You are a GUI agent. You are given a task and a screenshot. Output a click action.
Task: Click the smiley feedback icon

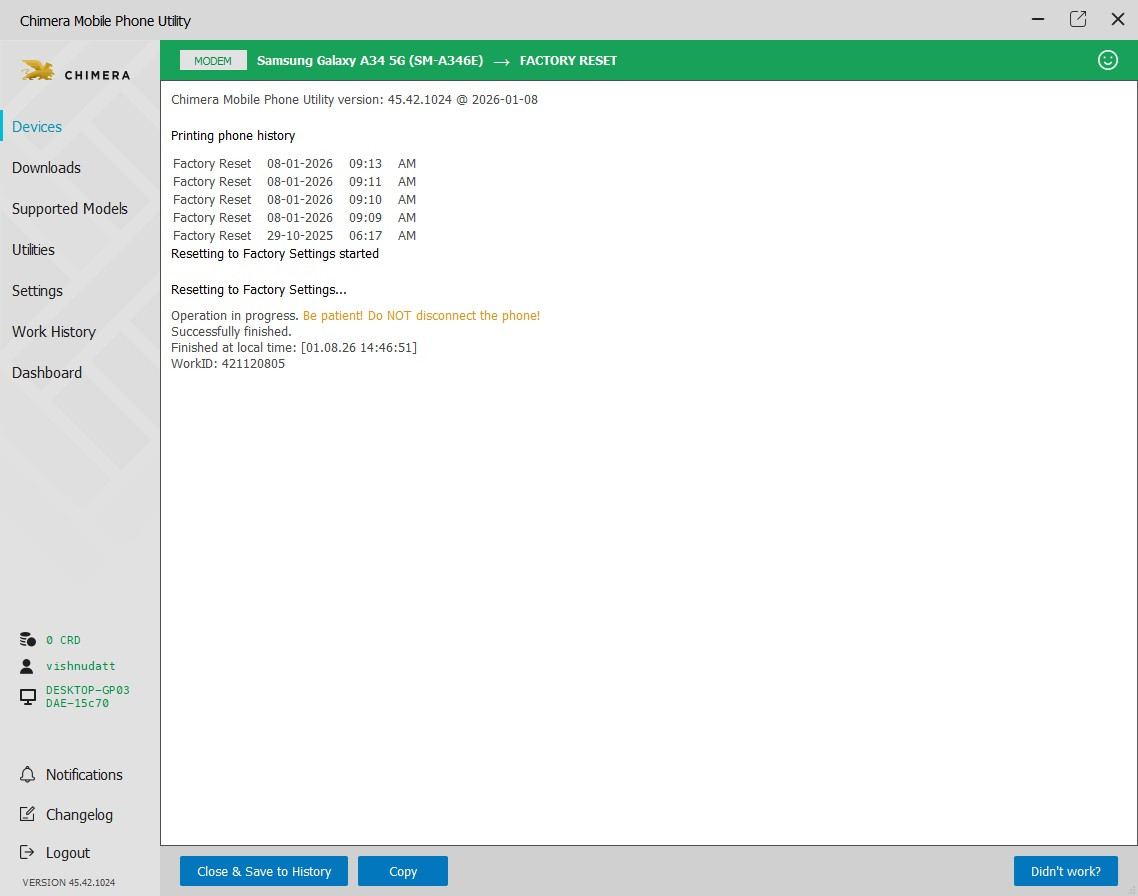click(1108, 60)
